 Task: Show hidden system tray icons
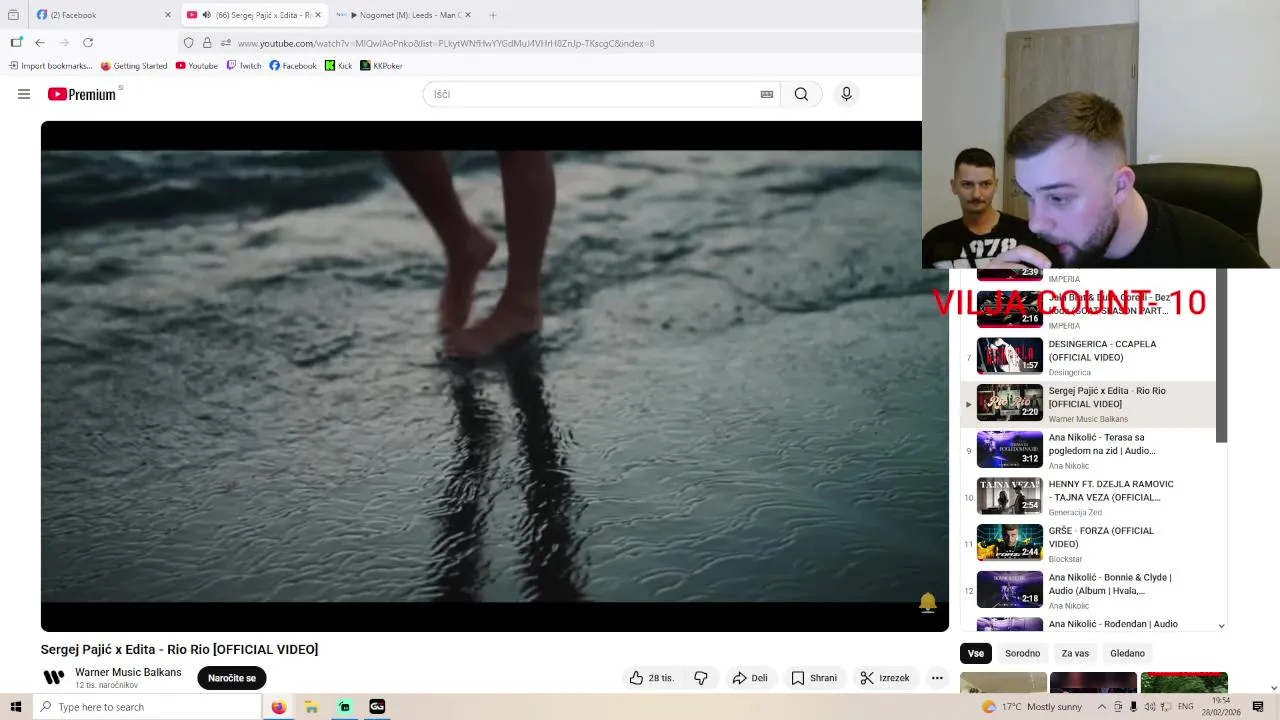pos(1101,707)
